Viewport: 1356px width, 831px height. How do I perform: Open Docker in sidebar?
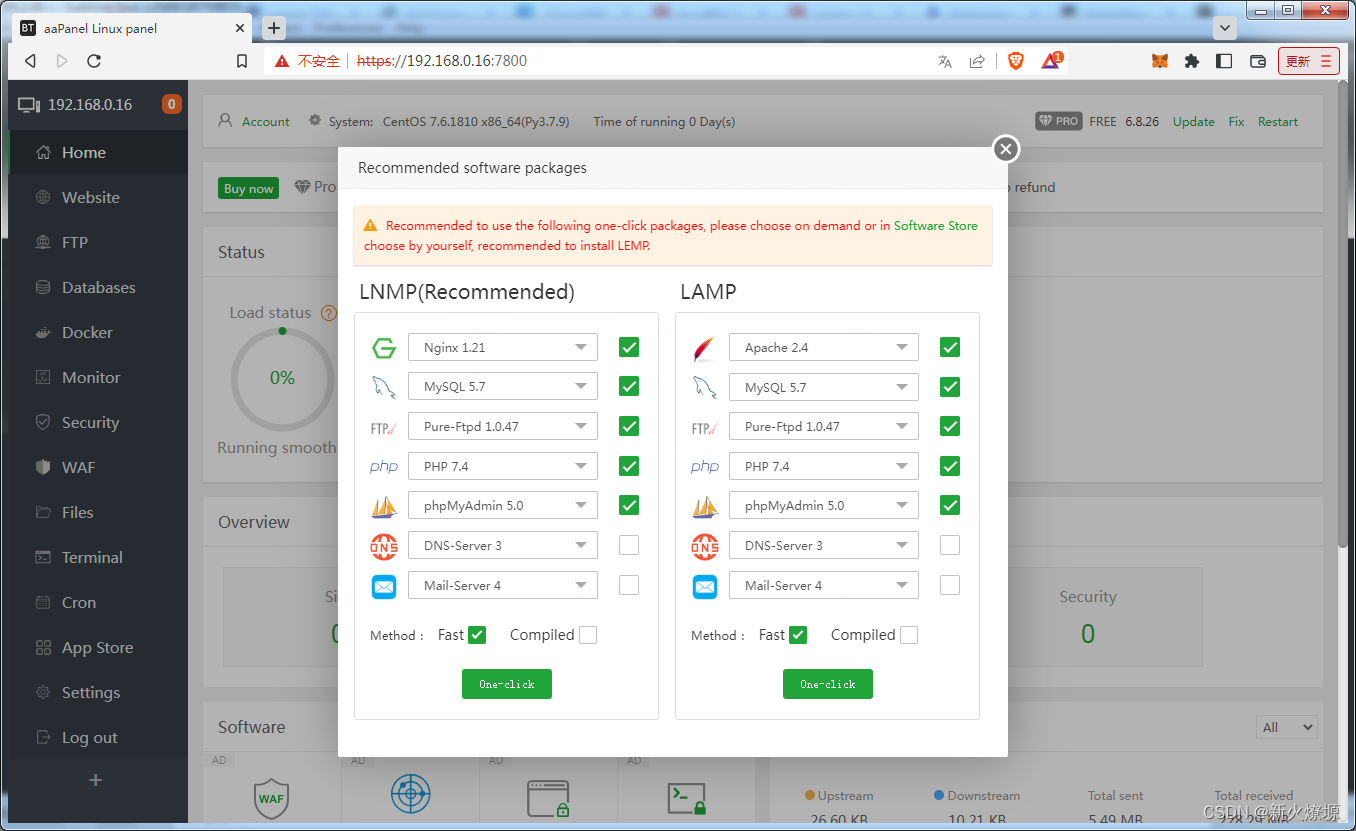coord(97,332)
